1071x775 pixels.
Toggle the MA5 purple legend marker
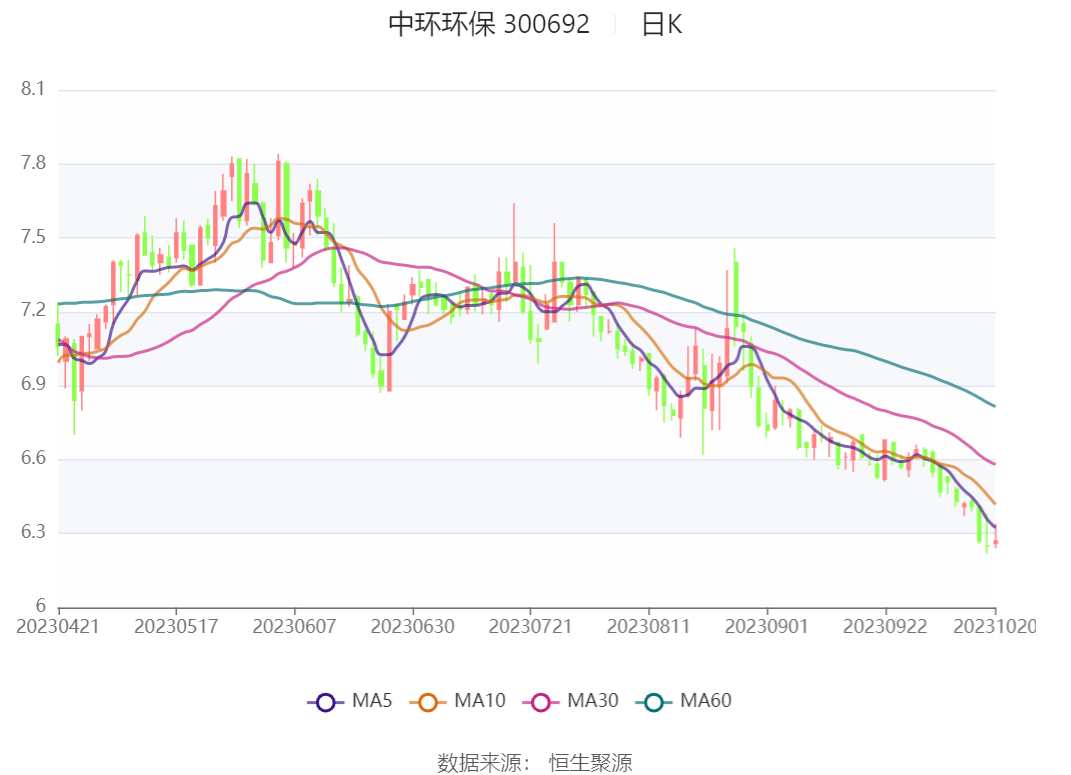(325, 702)
